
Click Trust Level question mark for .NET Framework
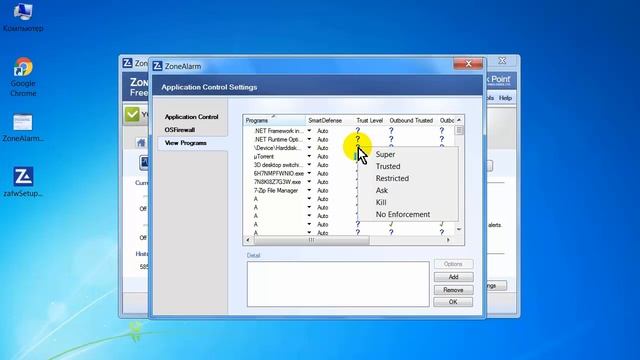358,131
